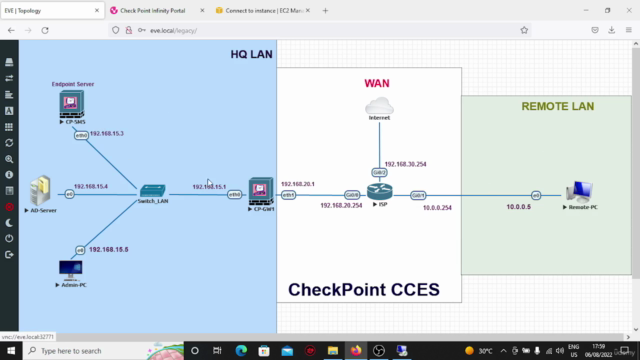The image size is (640, 360).
Task: Go back to previous page
Action: [x=11, y=30]
